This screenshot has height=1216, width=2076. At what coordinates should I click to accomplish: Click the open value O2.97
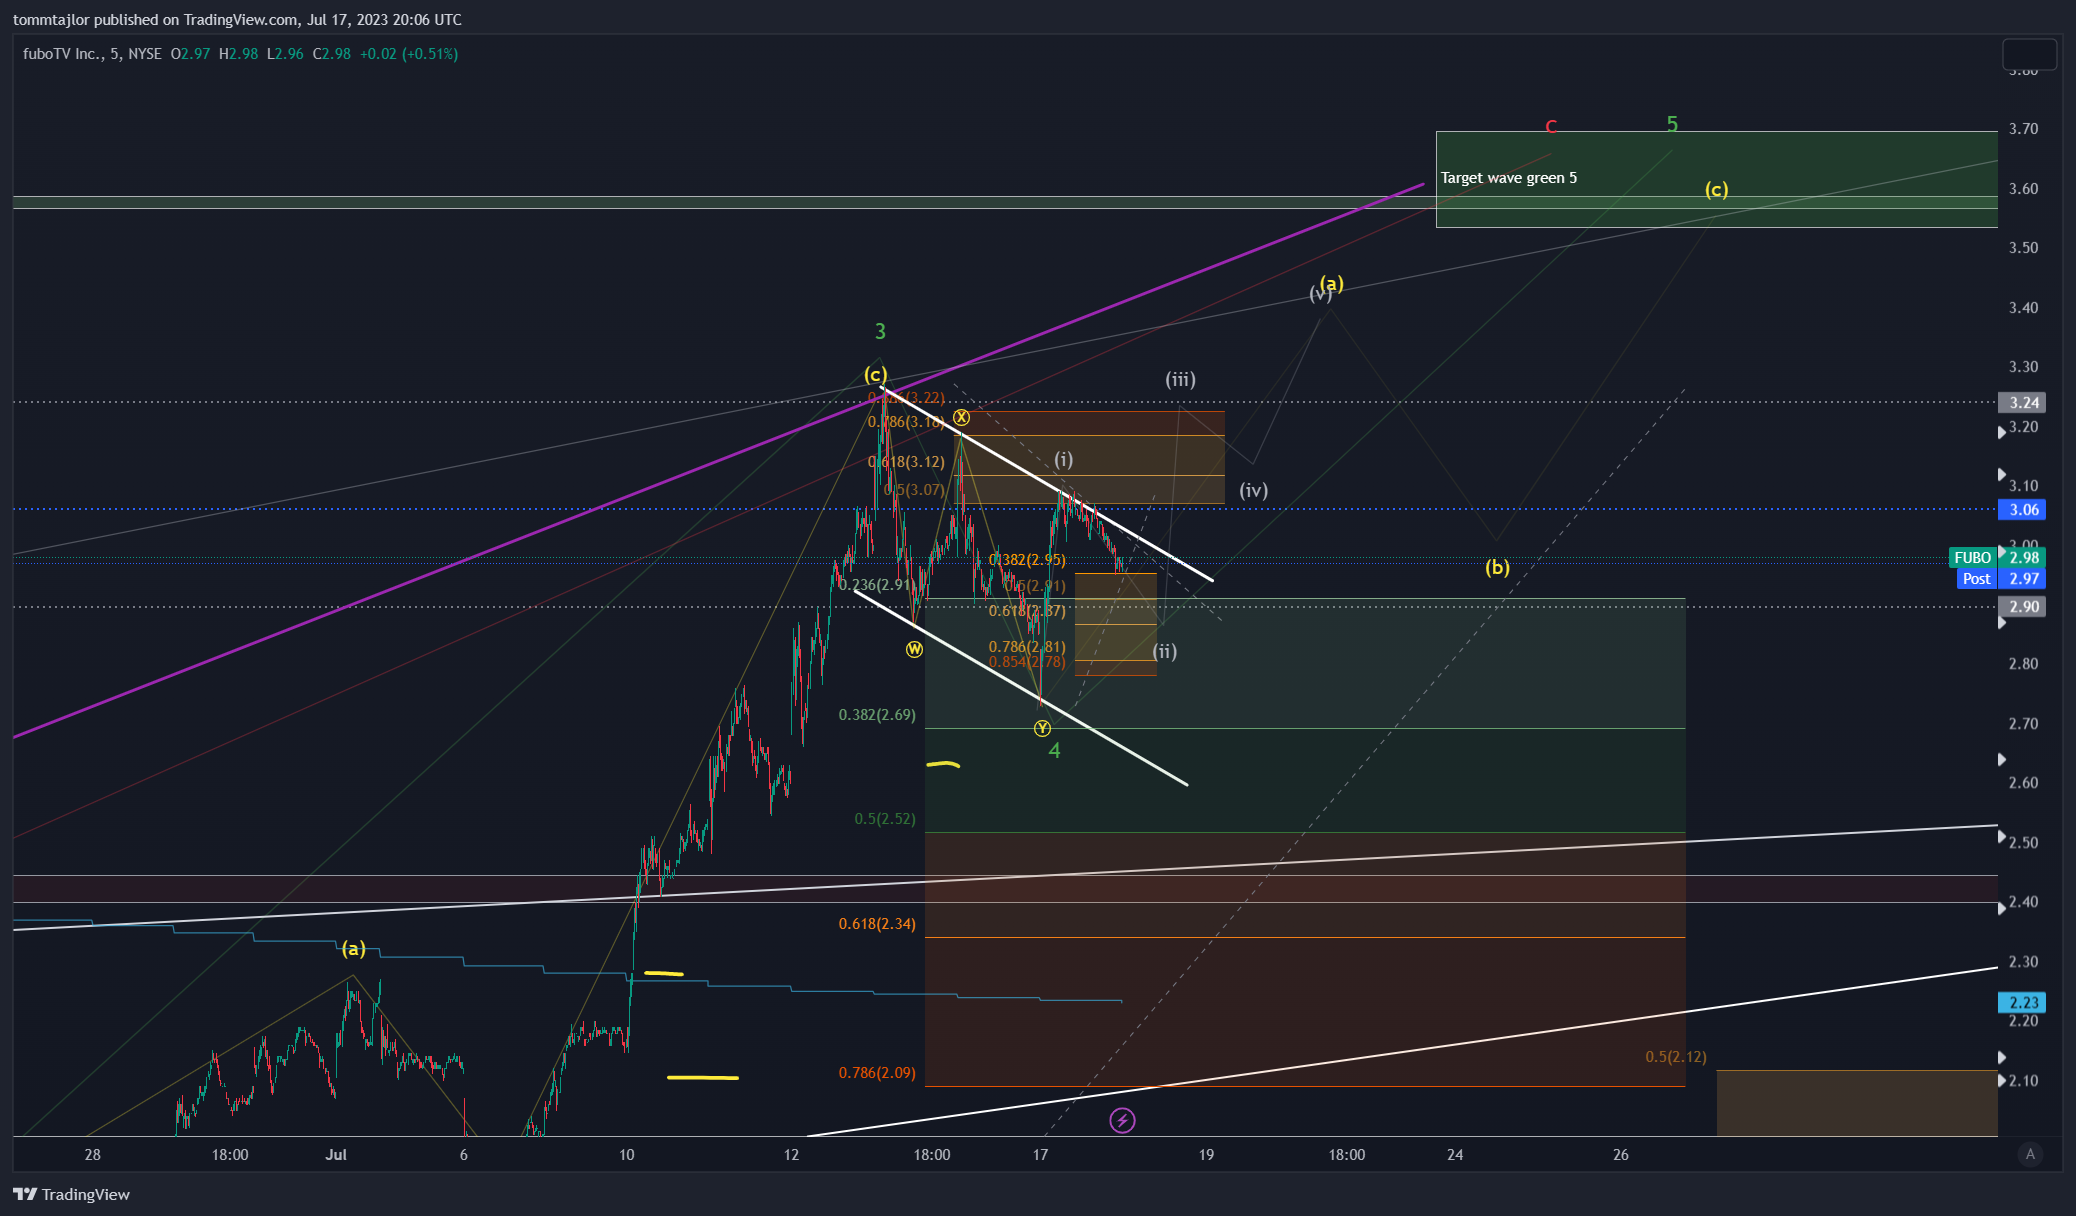click(190, 54)
